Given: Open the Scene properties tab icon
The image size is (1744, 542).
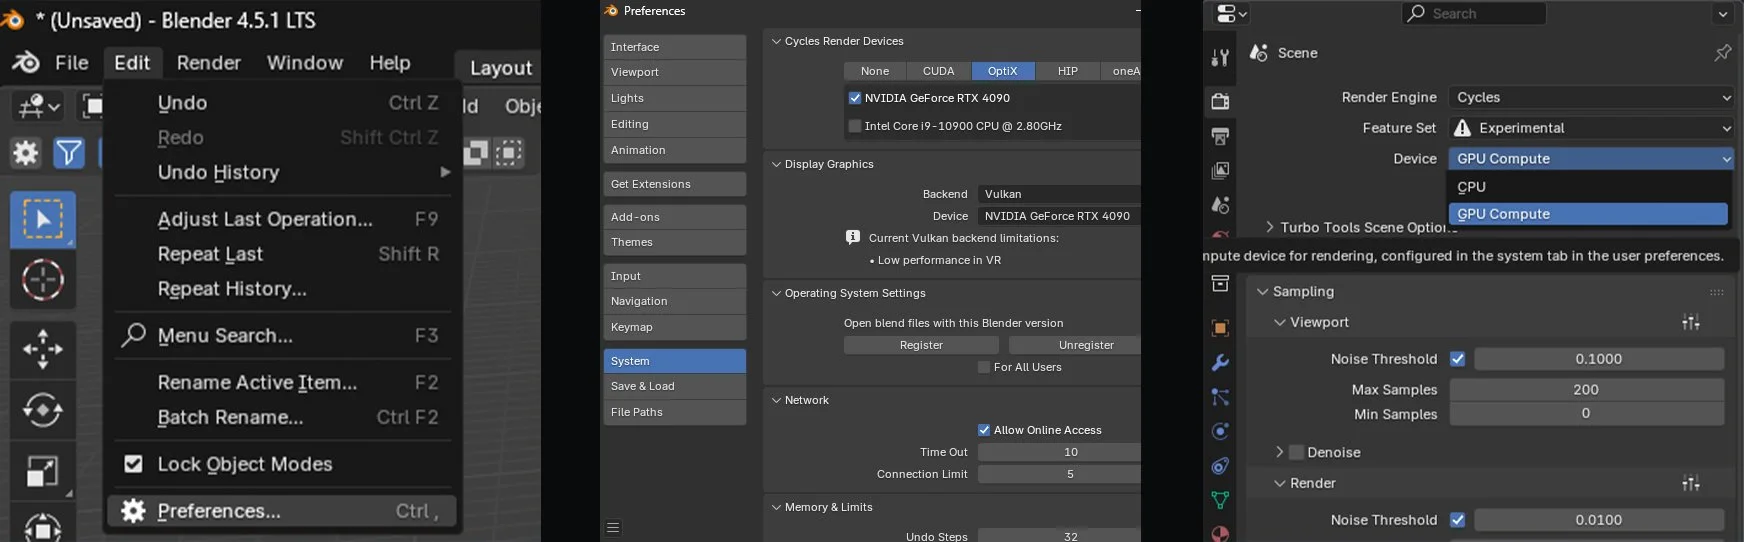Looking at the screenshot, I should (x=1220, y=205).
